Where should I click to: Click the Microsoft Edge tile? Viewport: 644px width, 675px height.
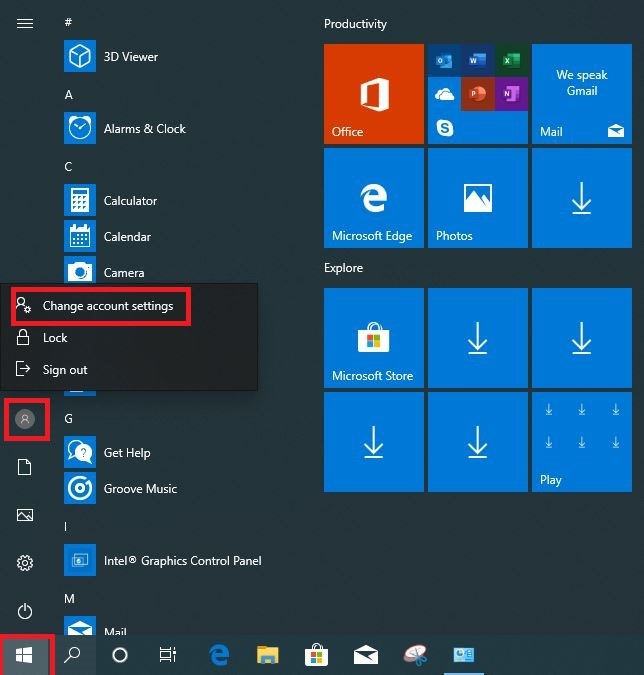(373, 197)
